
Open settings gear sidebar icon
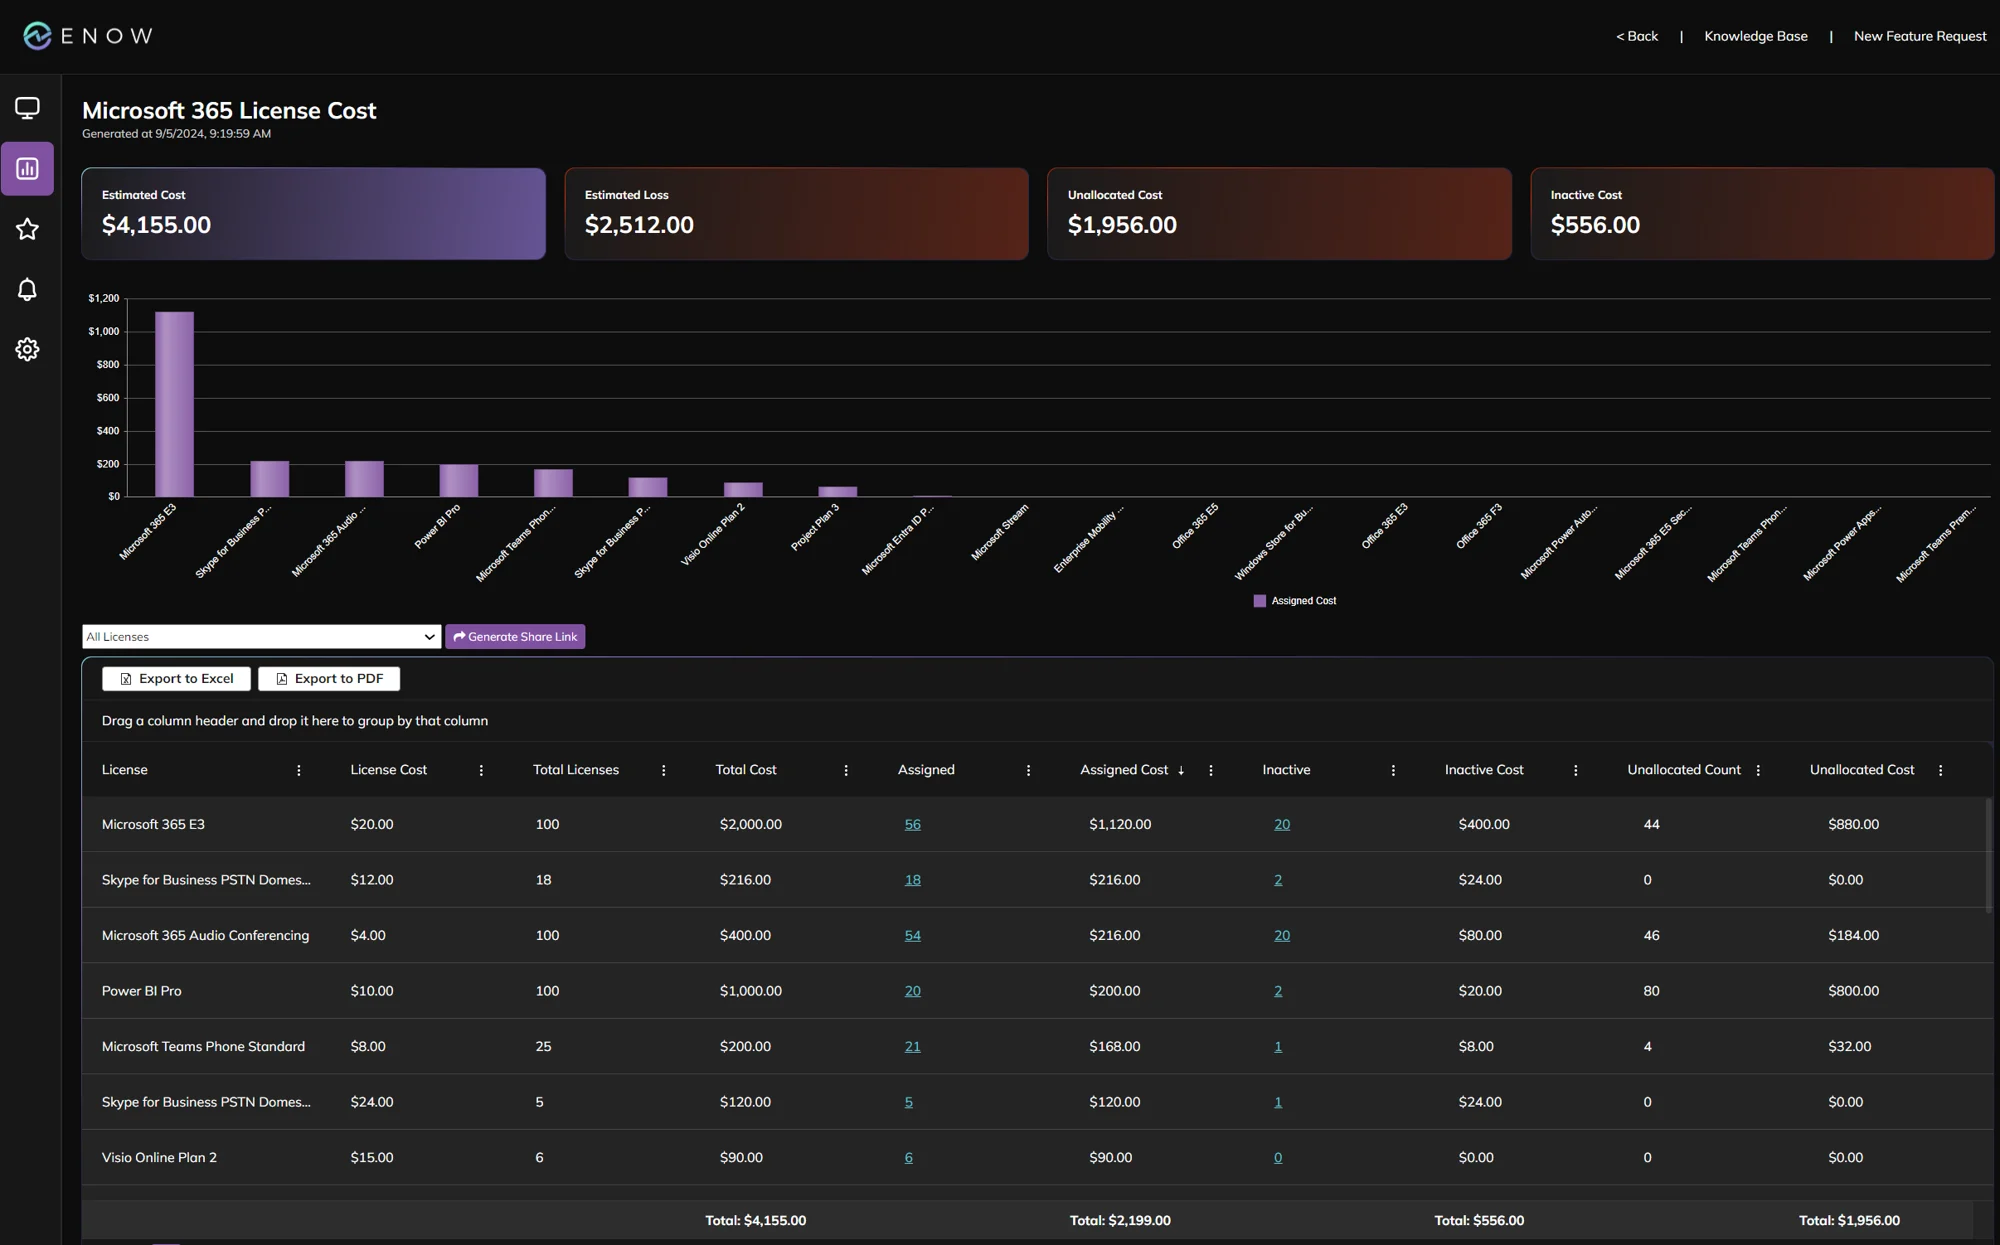coord(28,349)
